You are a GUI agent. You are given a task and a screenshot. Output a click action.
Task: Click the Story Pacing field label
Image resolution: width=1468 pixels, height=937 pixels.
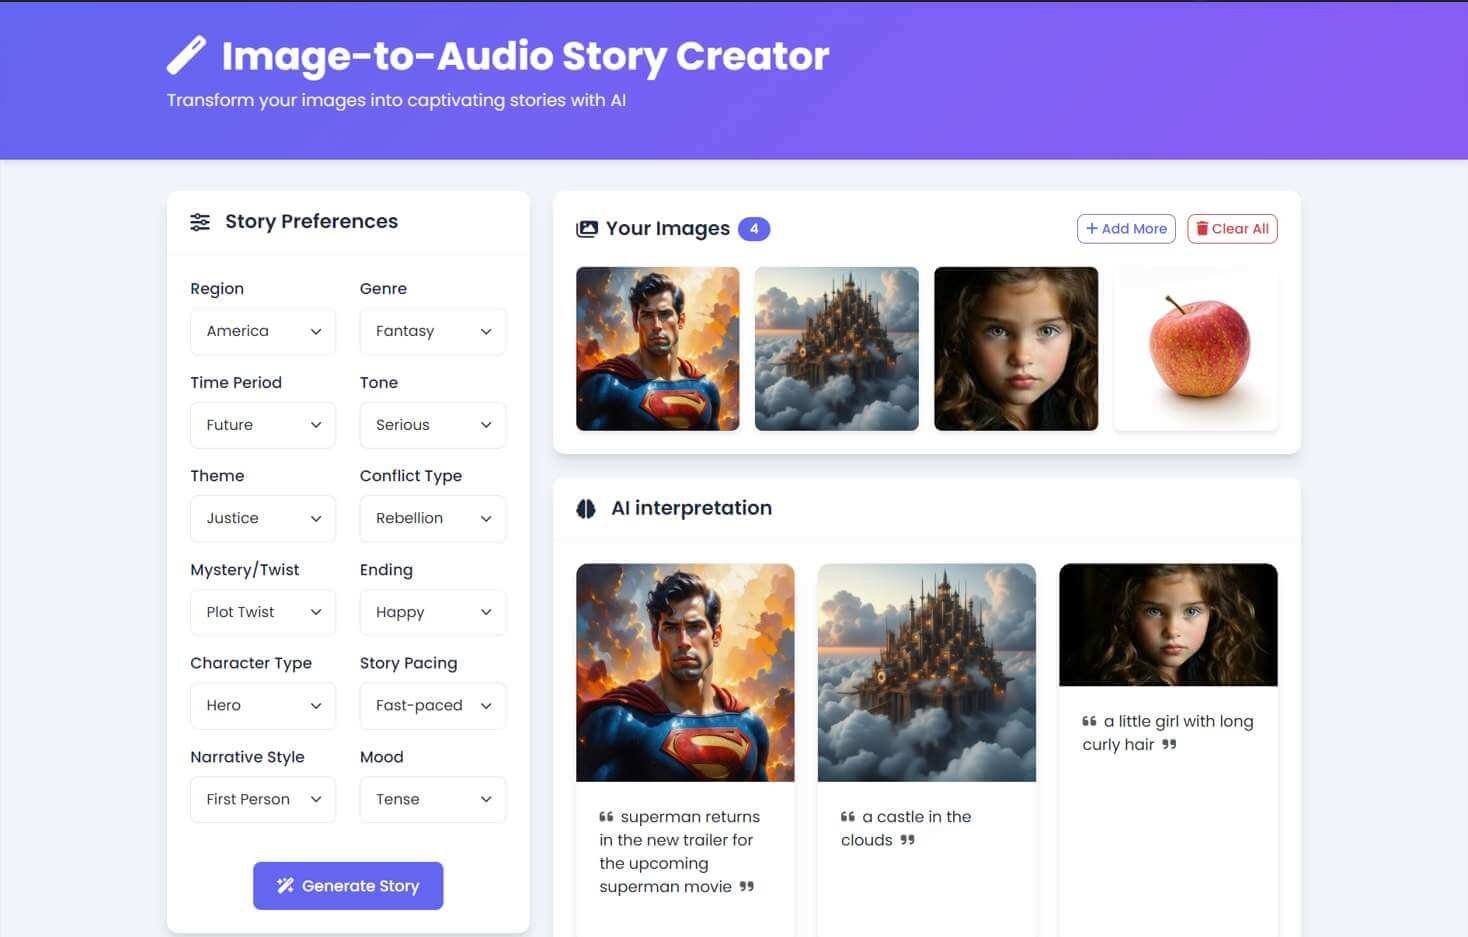tap(408, 663)
